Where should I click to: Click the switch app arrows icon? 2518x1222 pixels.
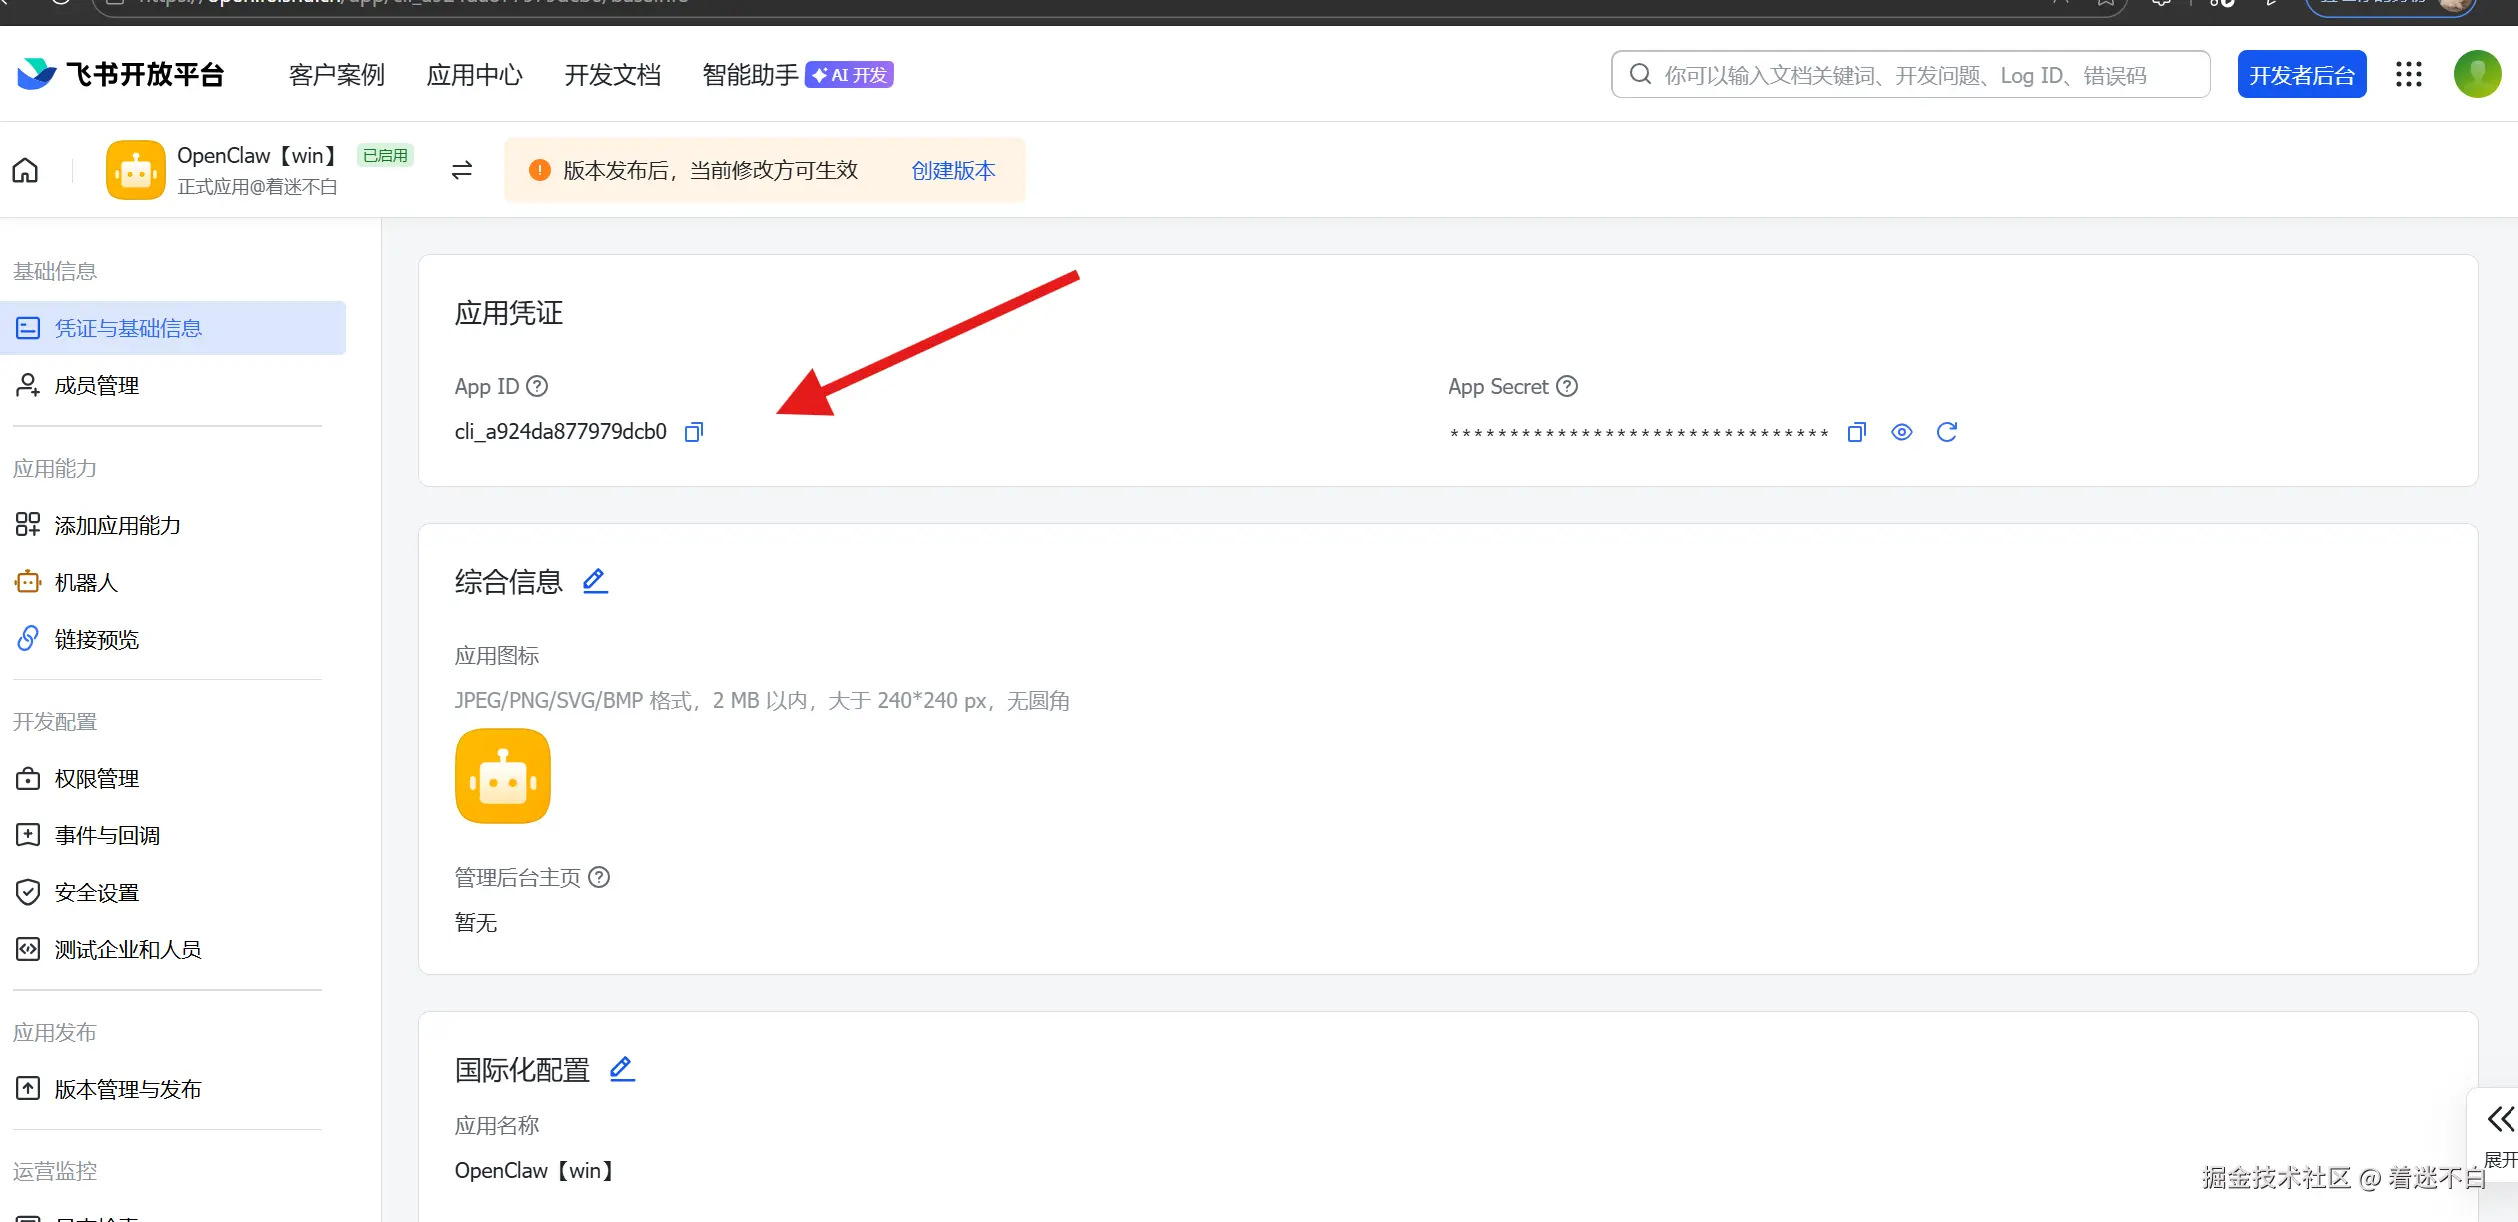tap(461, 171)
